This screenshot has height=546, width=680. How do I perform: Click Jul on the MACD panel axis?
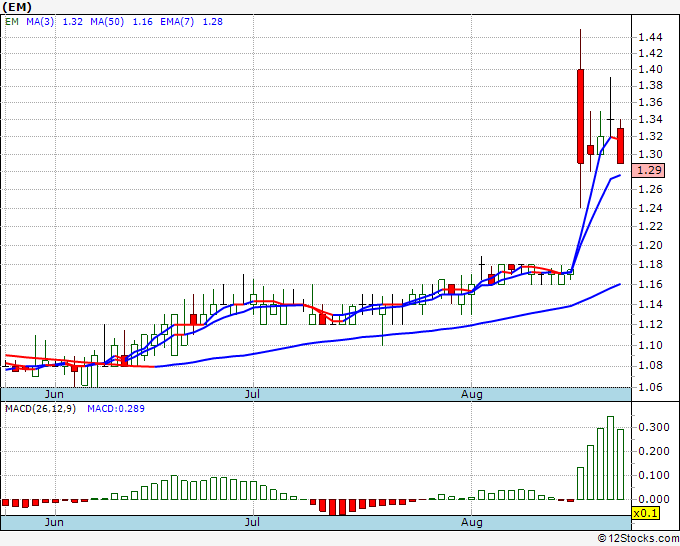coord(252,522)
